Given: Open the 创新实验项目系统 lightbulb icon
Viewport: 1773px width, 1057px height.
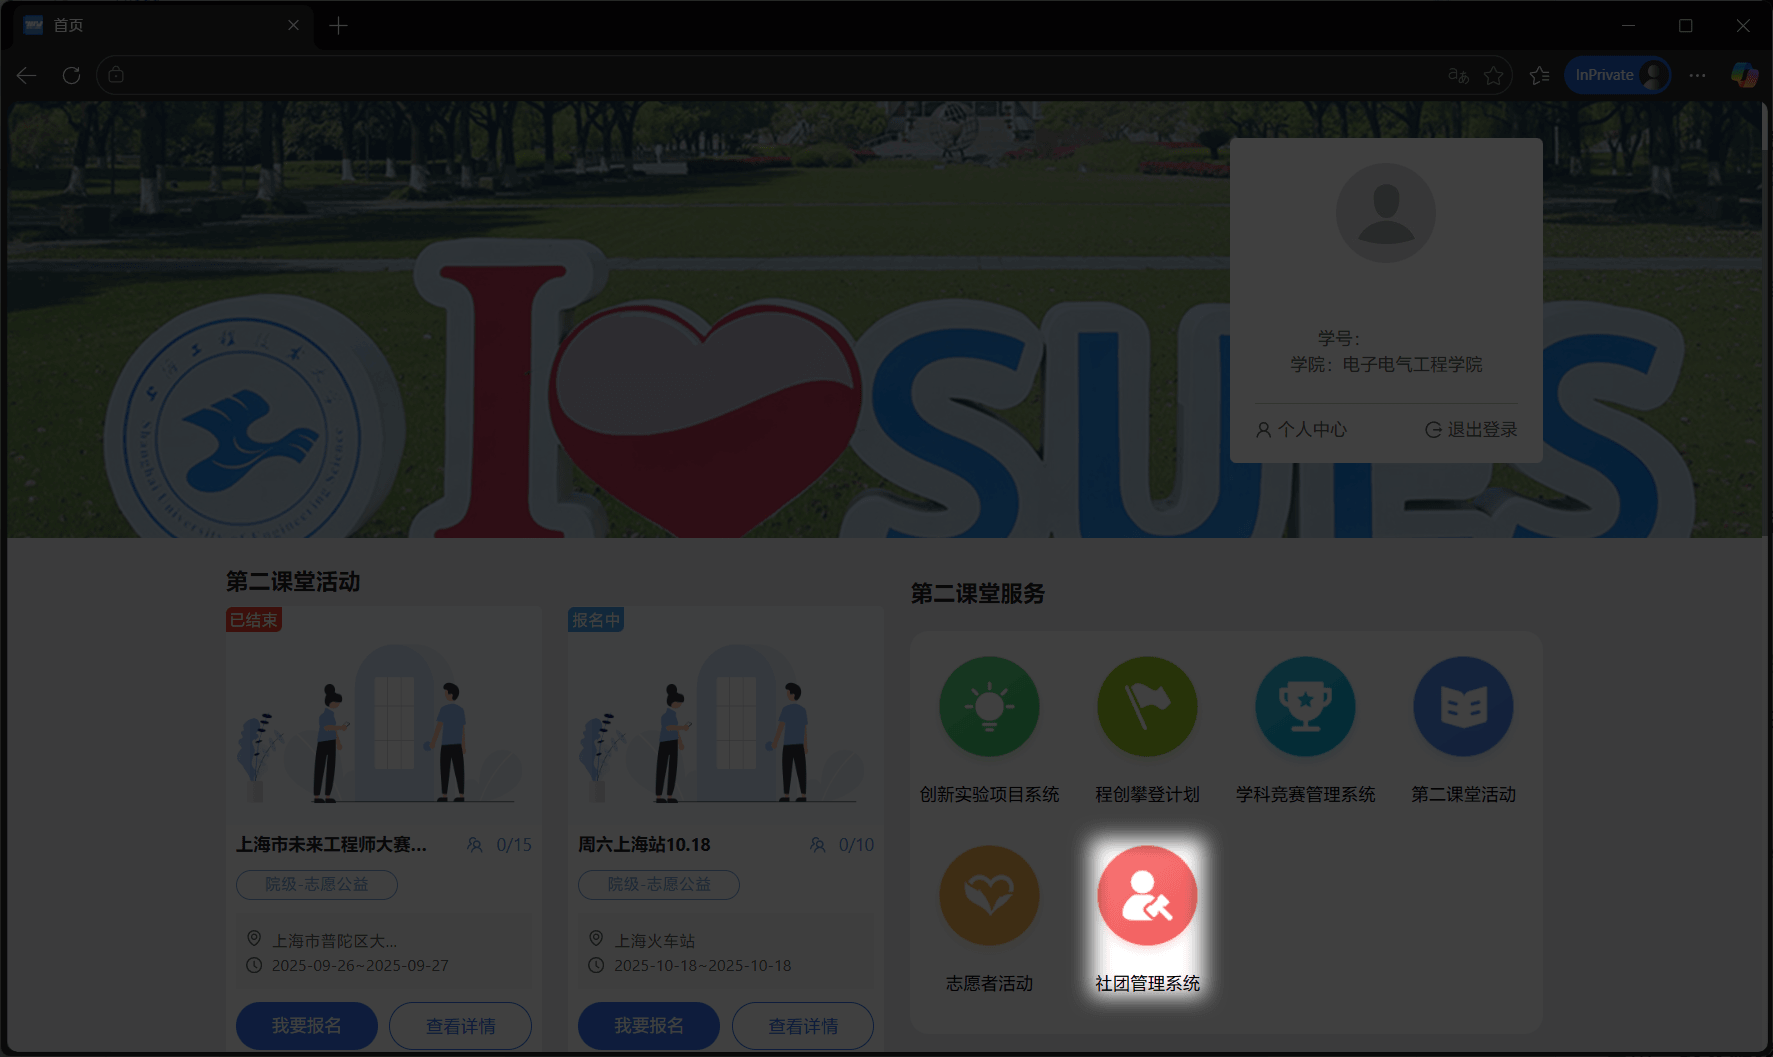Looking at the screenshot, I should (x=989, y=707).
